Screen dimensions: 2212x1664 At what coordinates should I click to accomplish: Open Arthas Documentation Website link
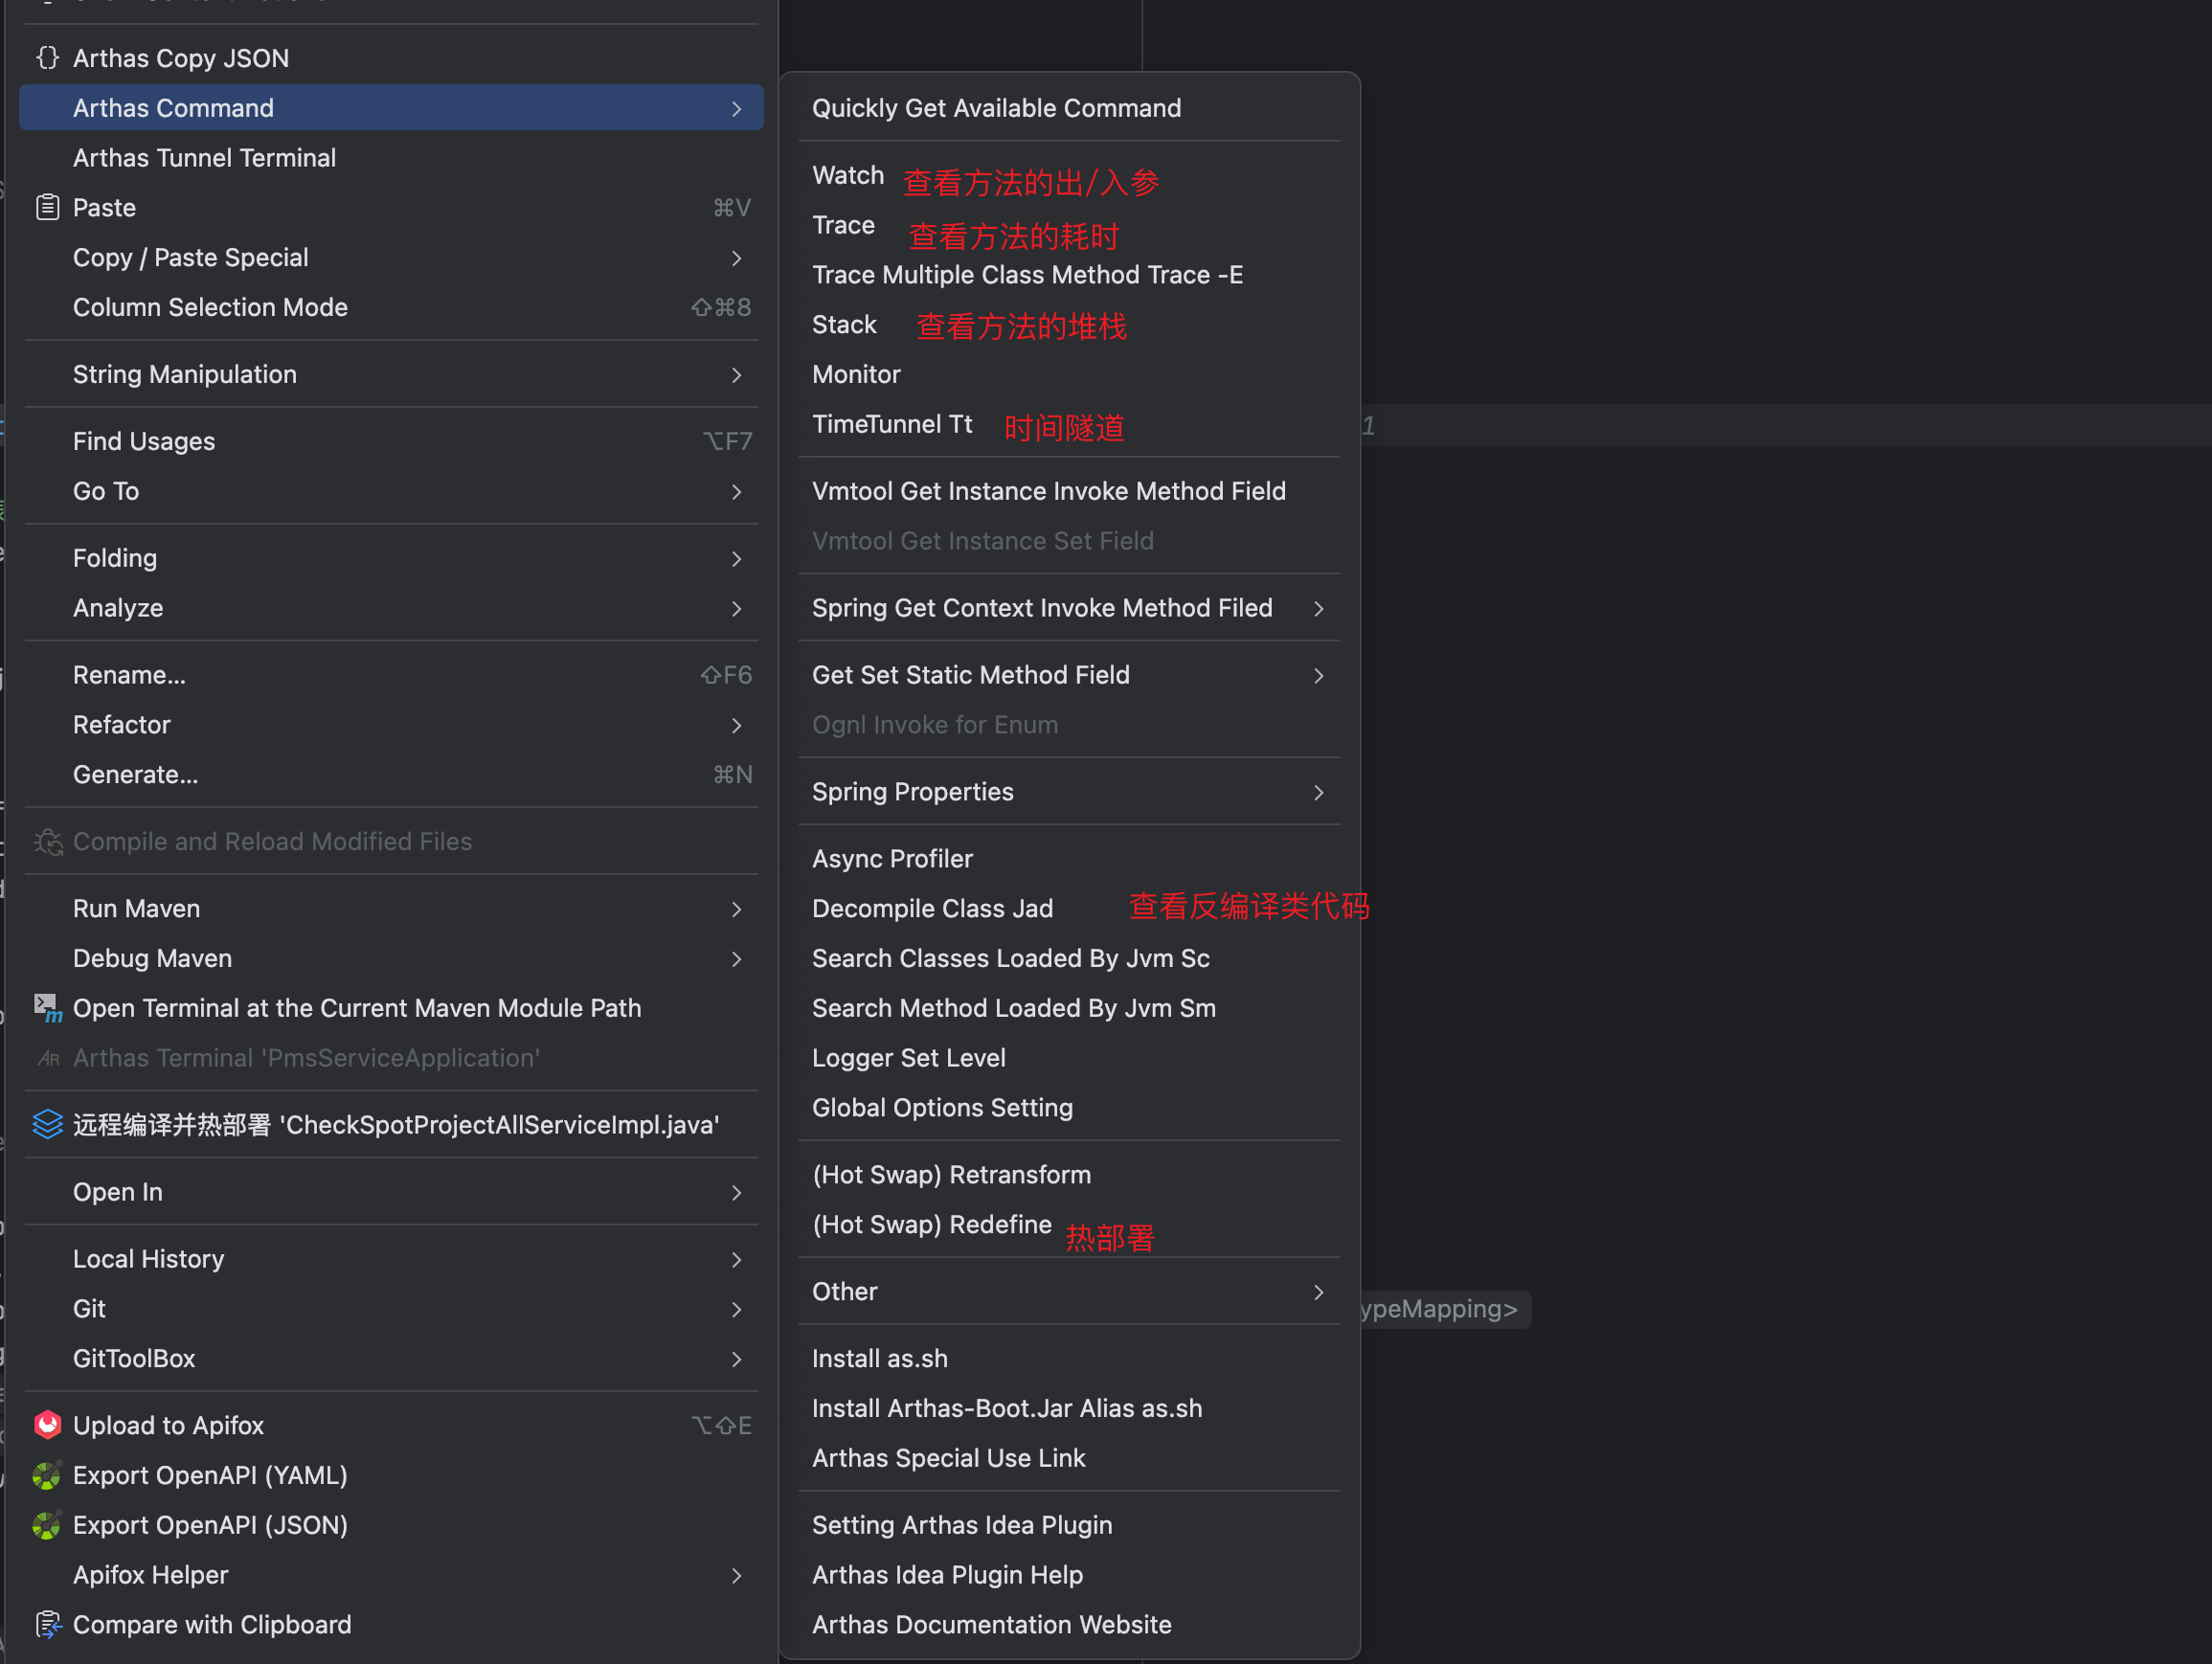tap(990, 1624)
